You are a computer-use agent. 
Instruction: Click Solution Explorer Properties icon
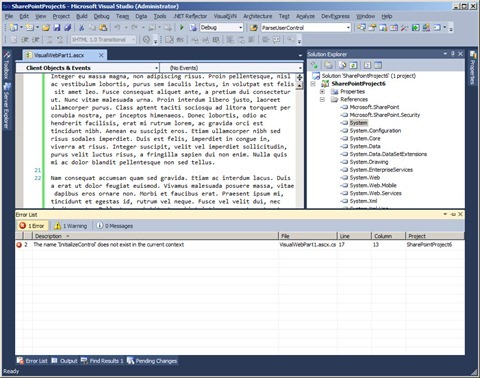(314, 65)
